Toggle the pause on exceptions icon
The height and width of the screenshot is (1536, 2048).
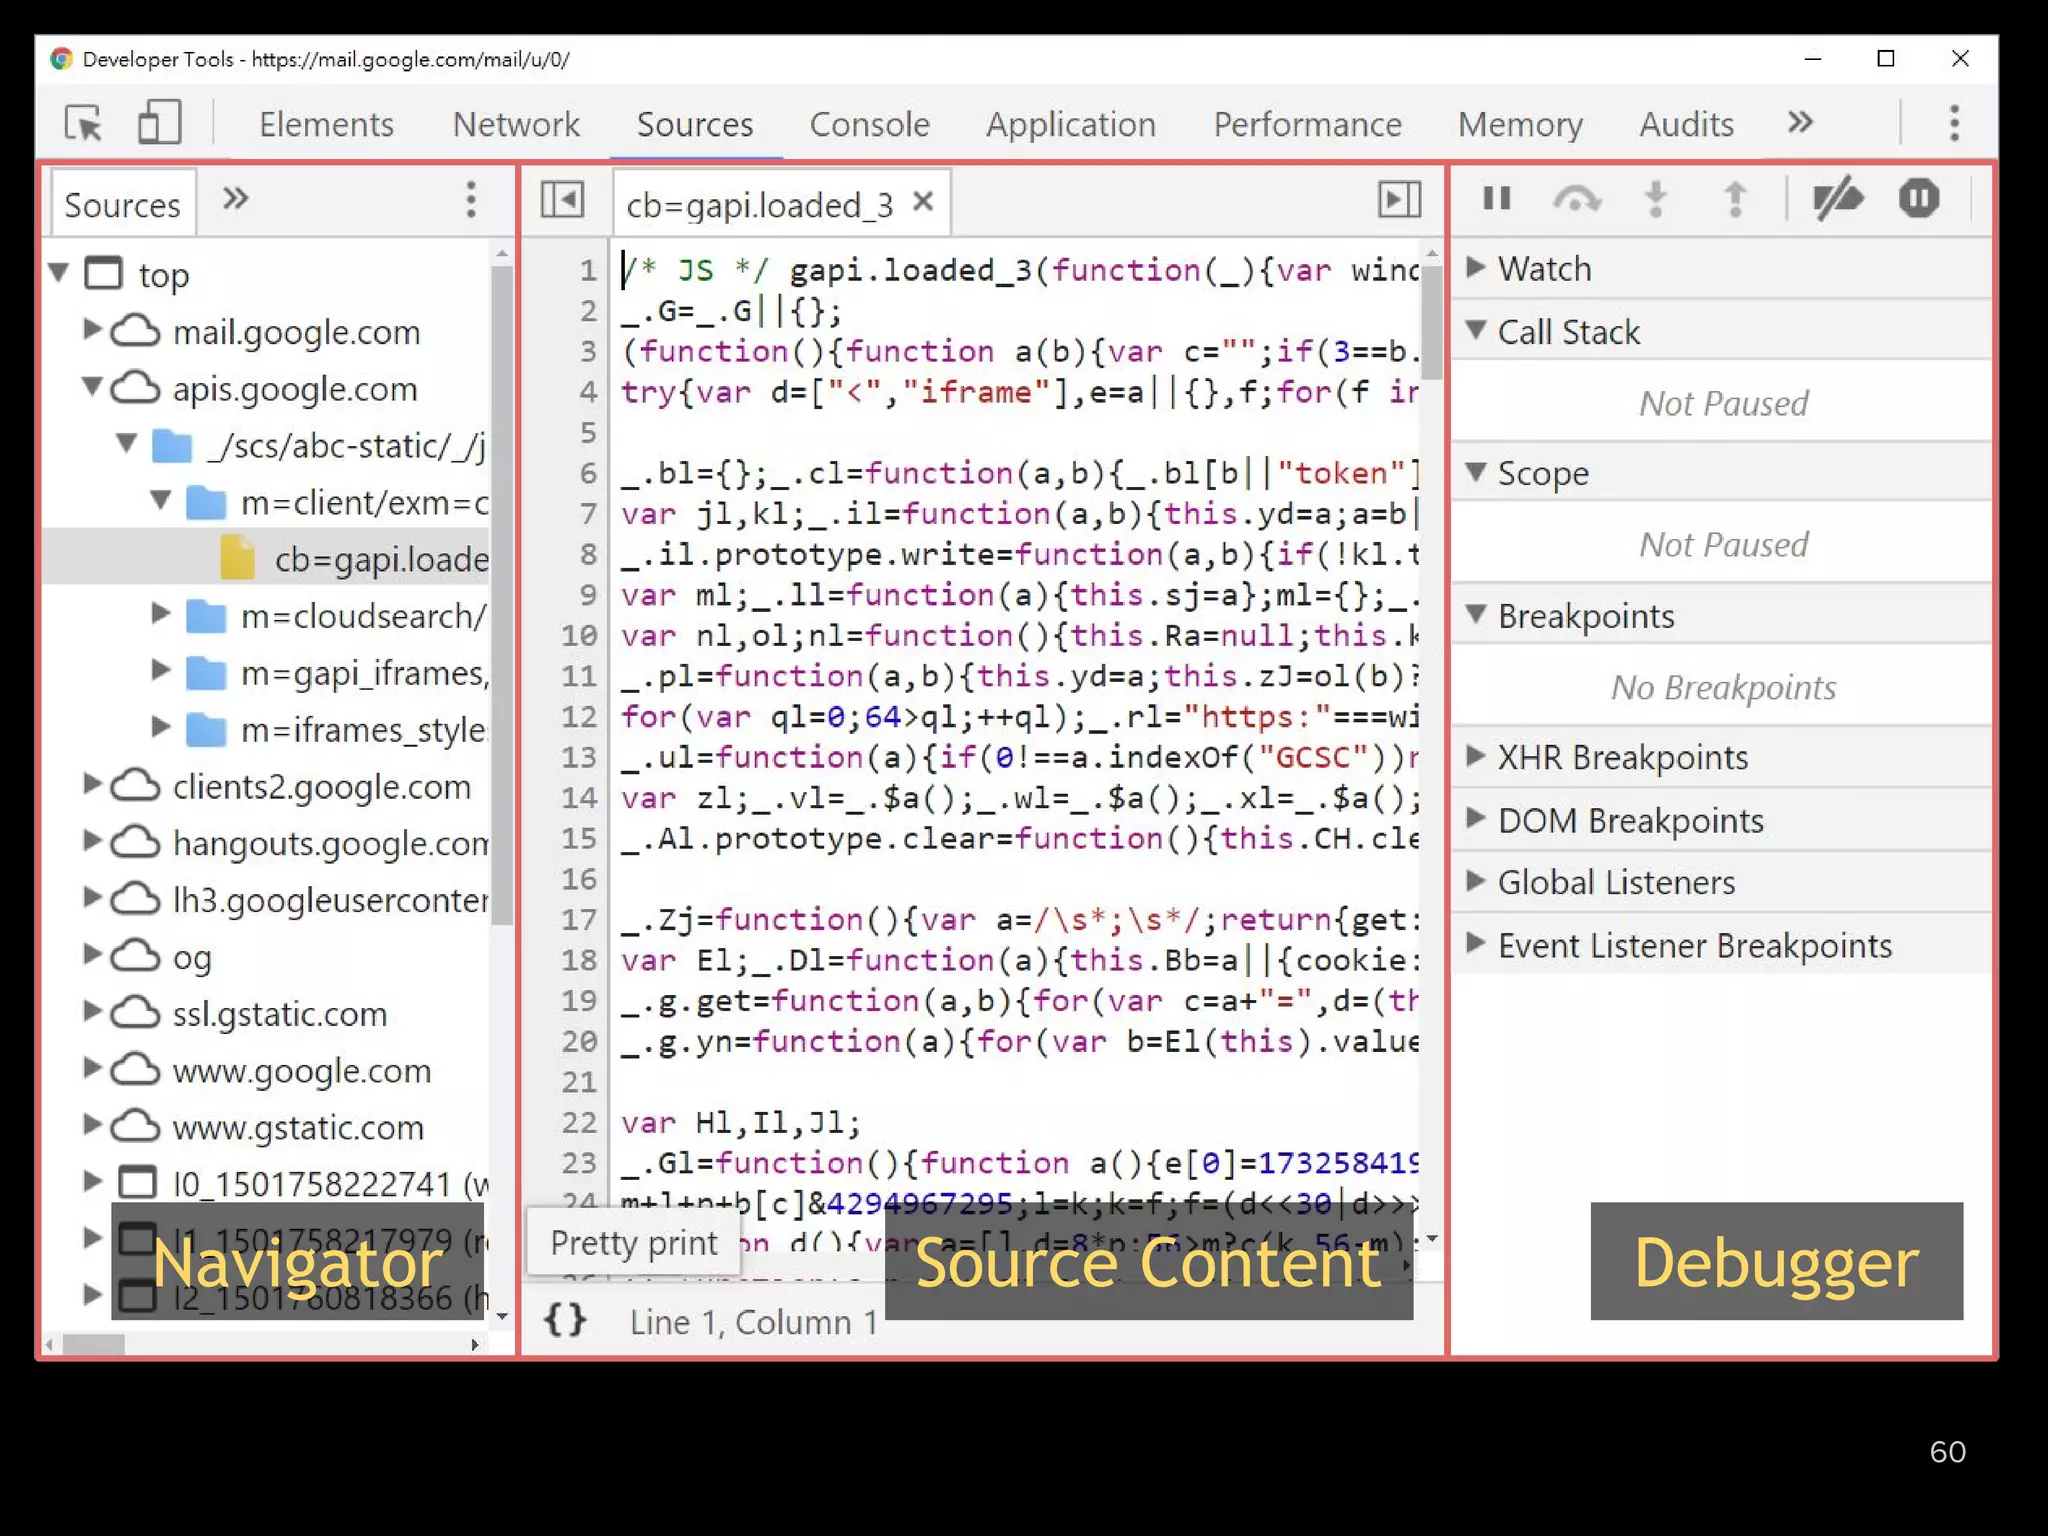click(x=1918, y=199)
